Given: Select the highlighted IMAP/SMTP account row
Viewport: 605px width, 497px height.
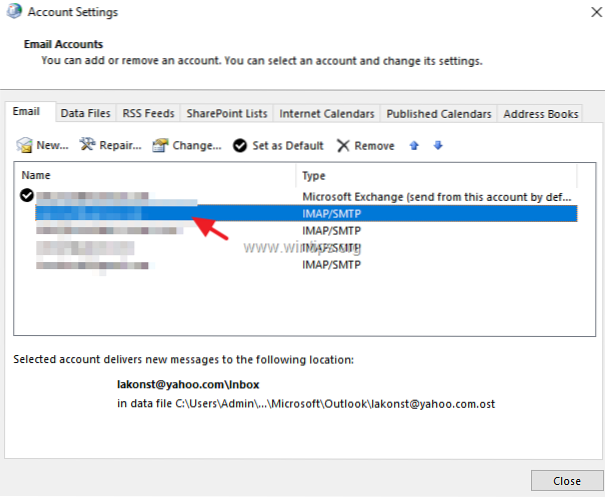Looking at the screenshot, I should pyautogui.click(x=300, y=213).
